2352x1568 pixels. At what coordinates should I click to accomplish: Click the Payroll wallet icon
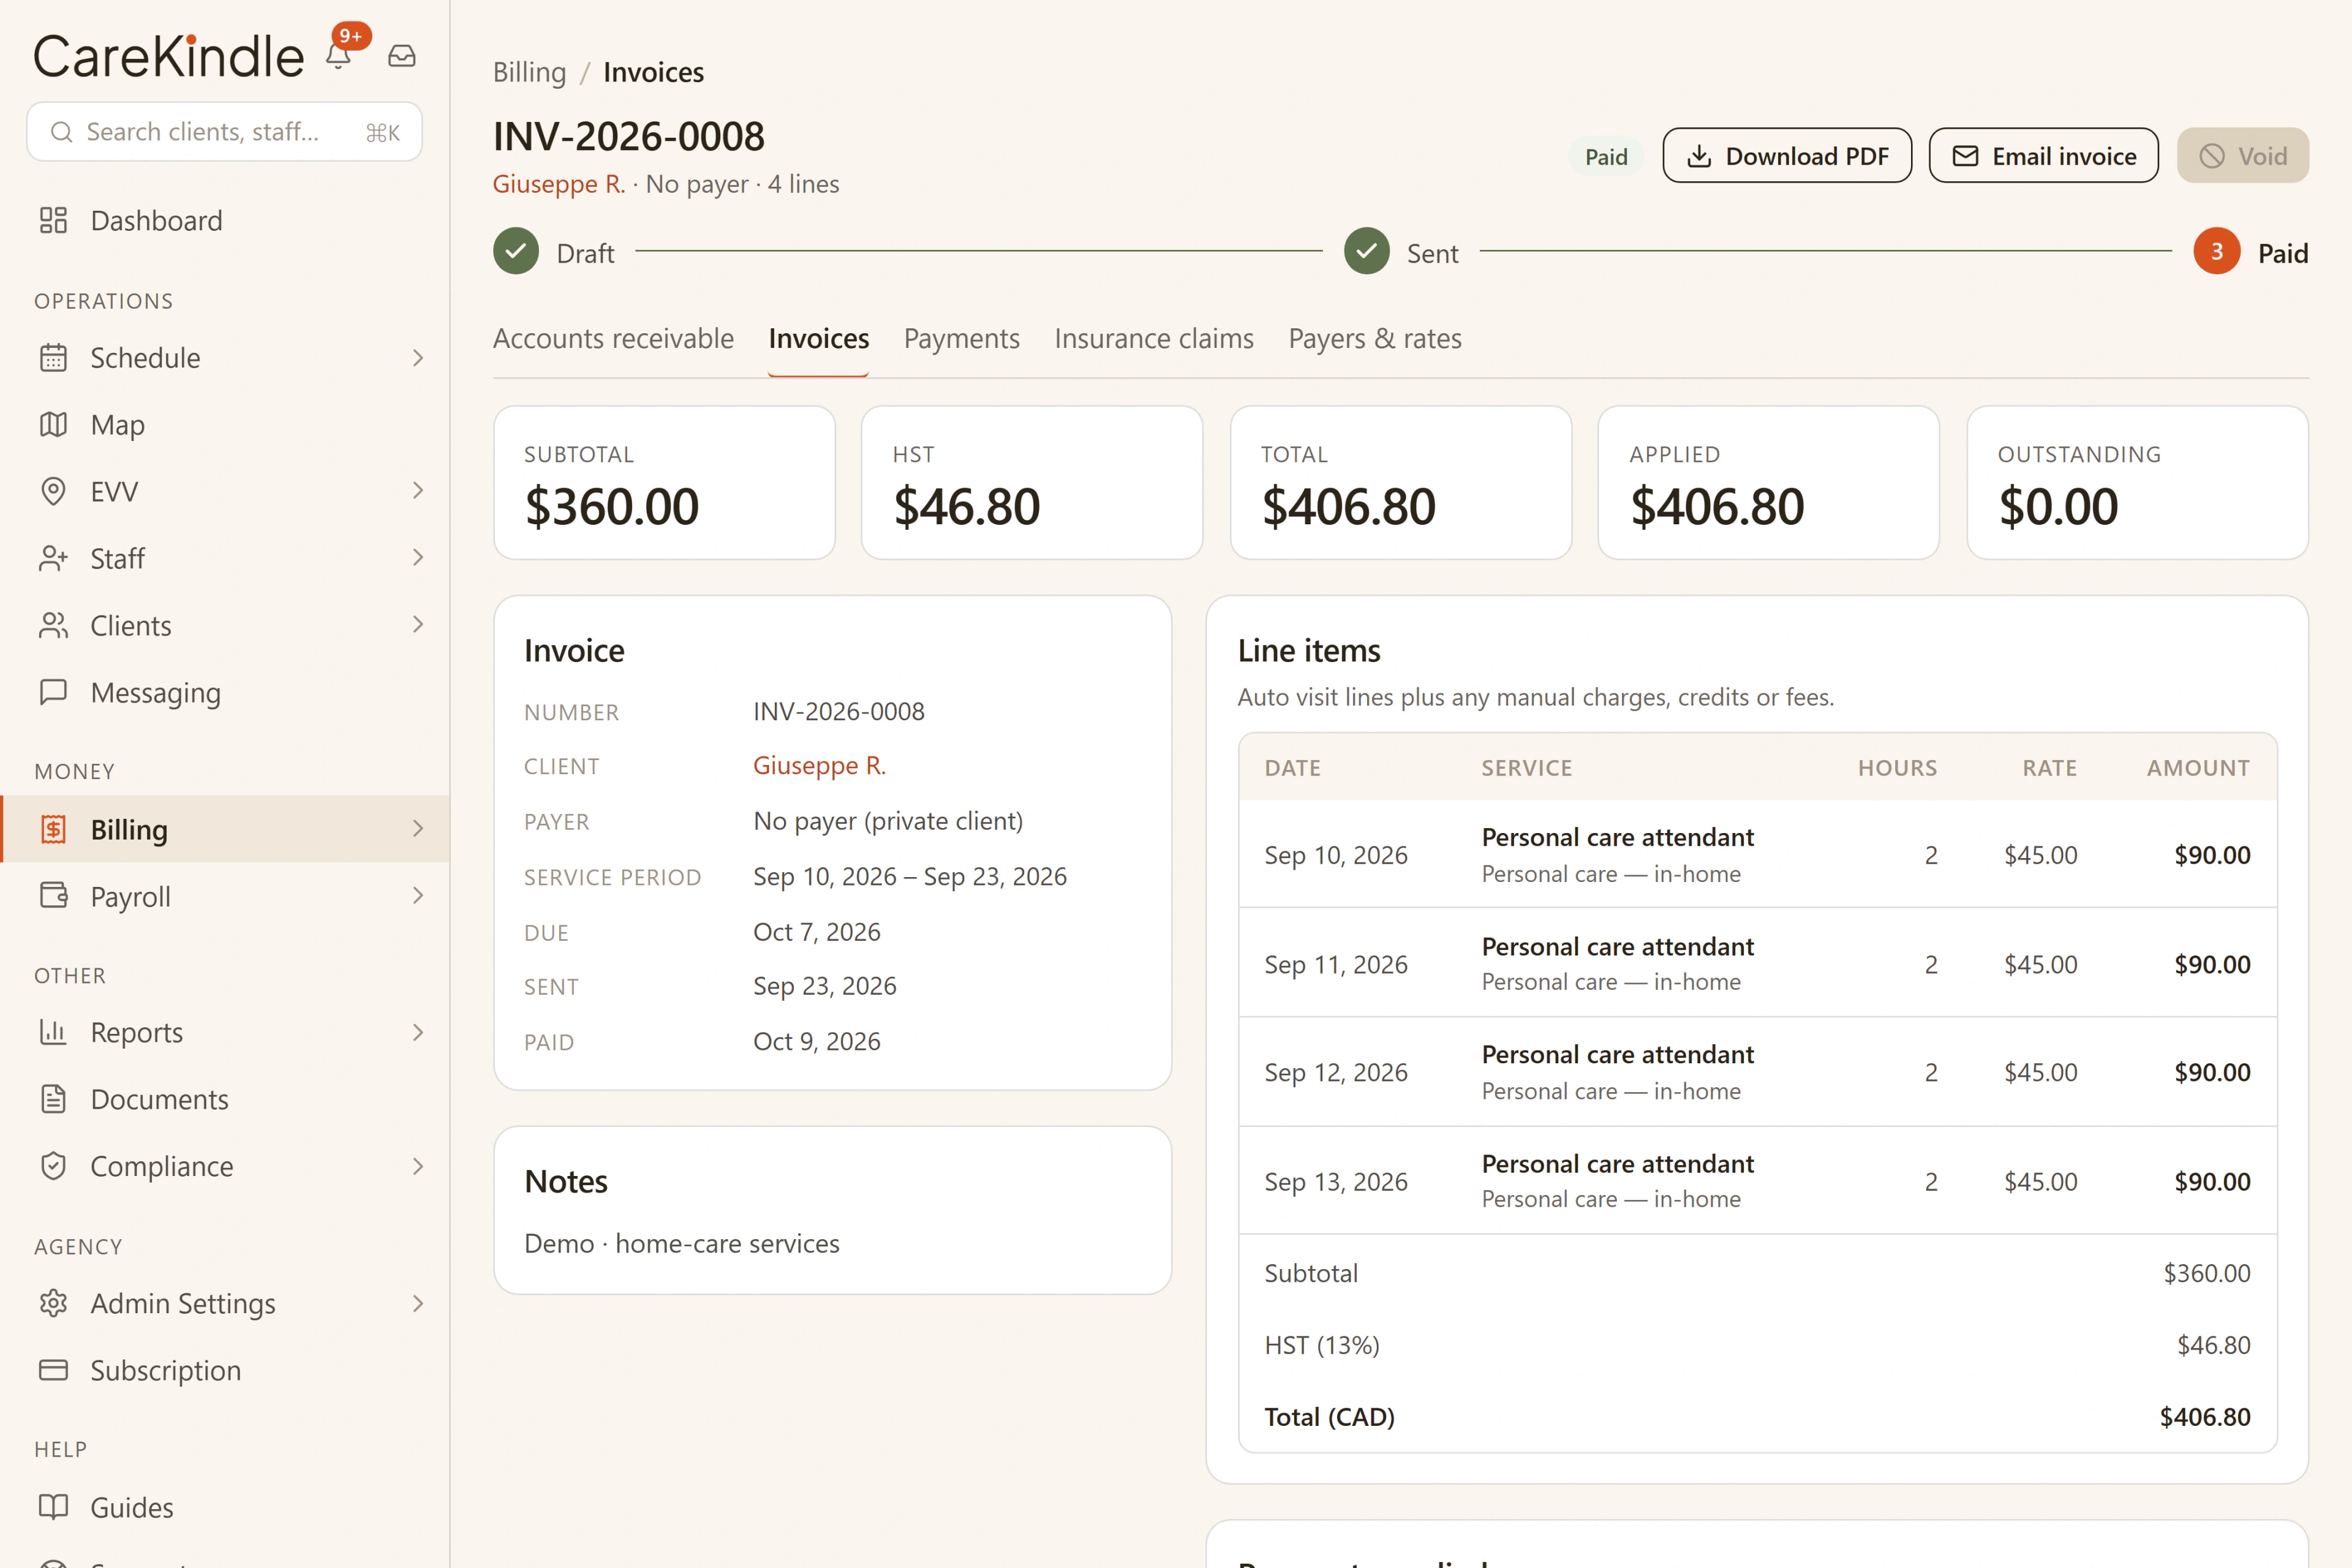coord(53,895)
